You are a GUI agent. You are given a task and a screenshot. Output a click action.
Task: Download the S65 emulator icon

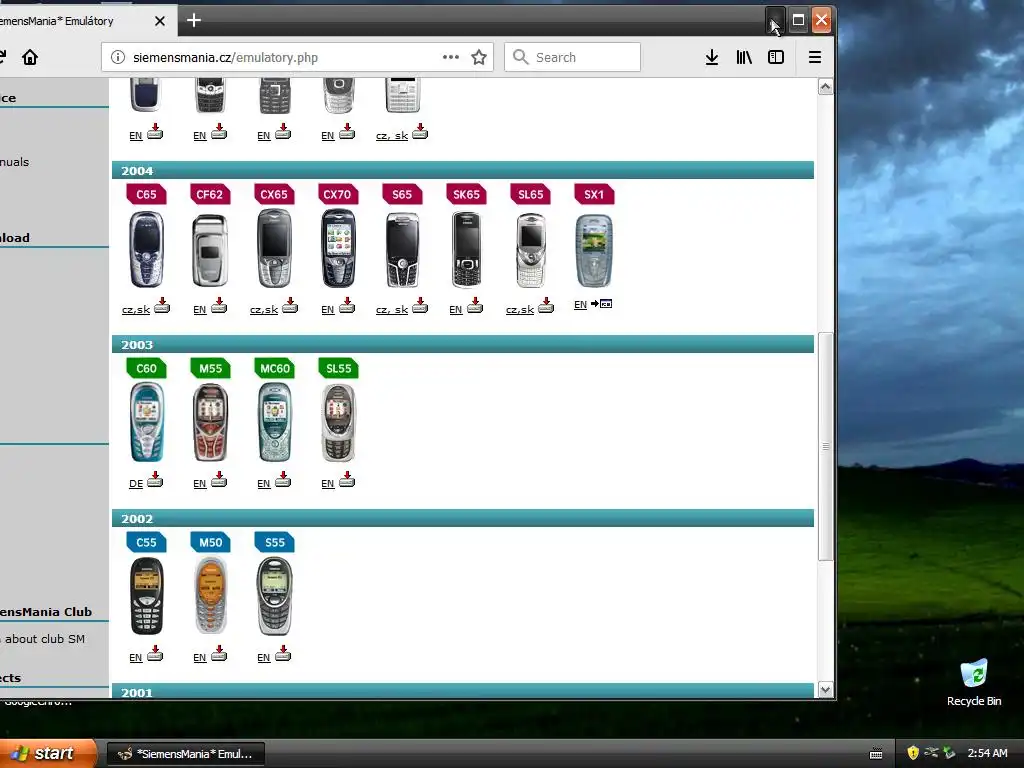(420, 305)
